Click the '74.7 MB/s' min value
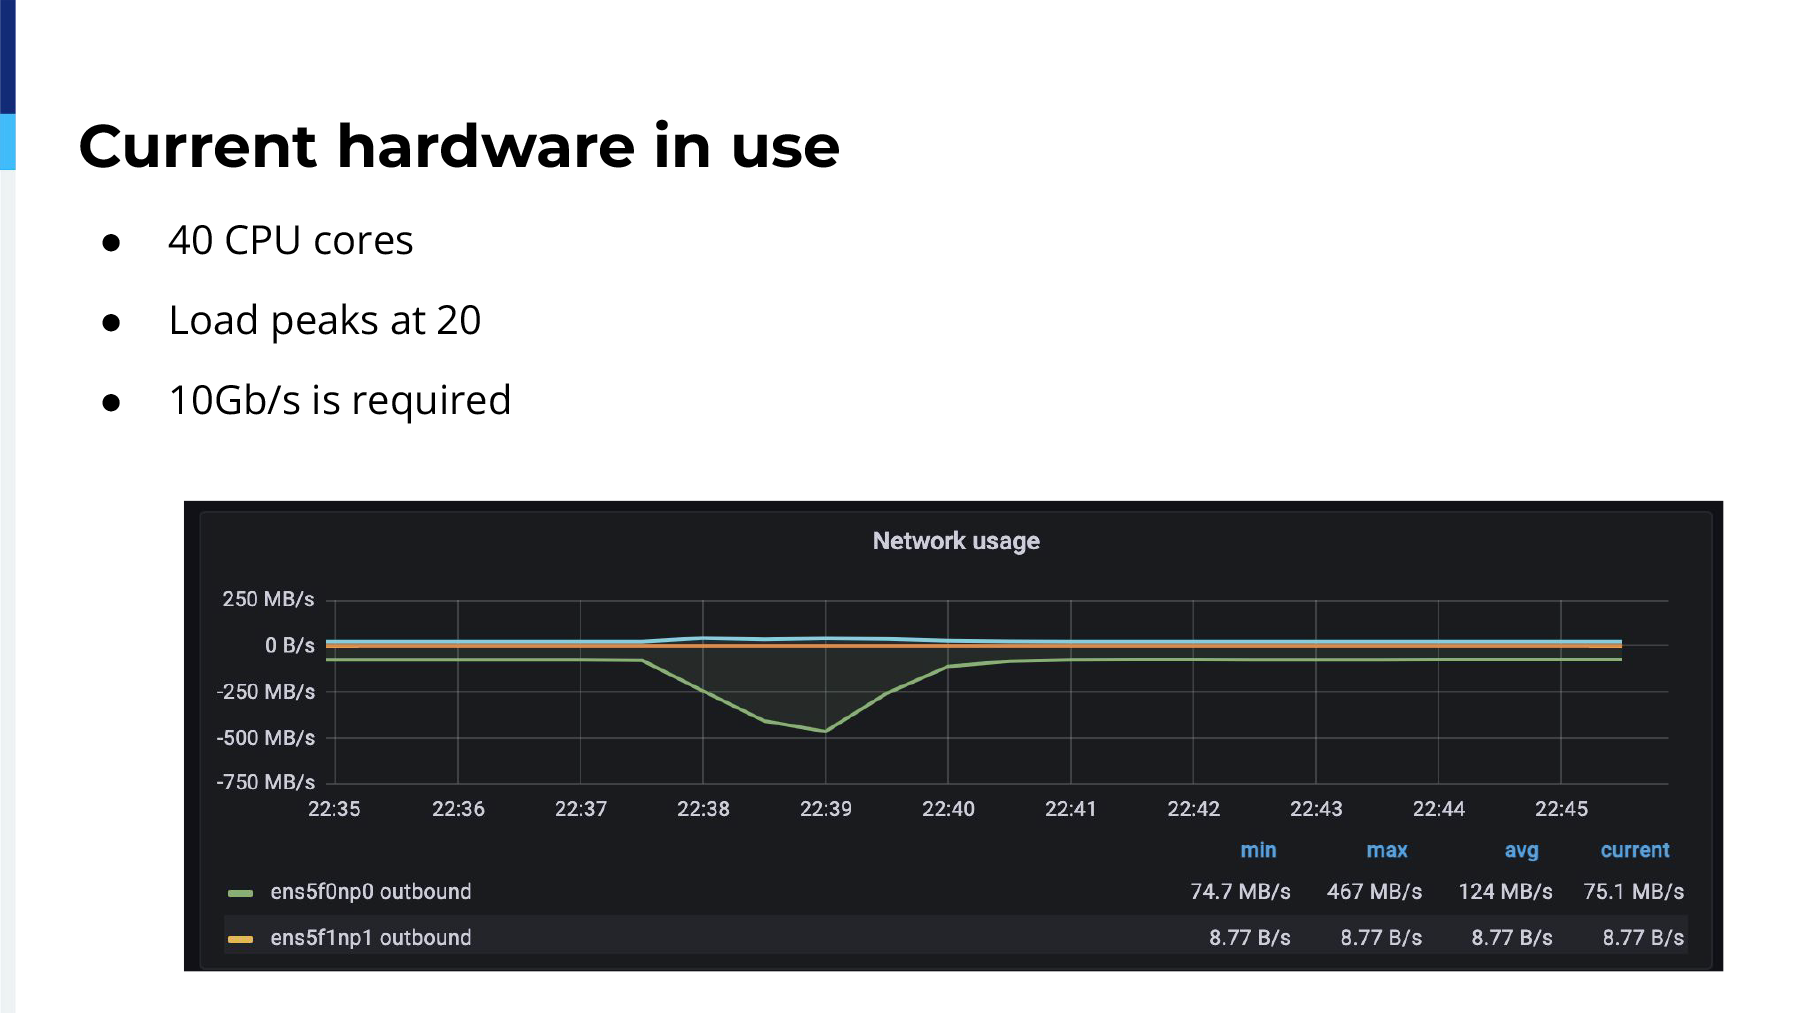Viewport: 1800px width, 1013px height. [1240, 892]
